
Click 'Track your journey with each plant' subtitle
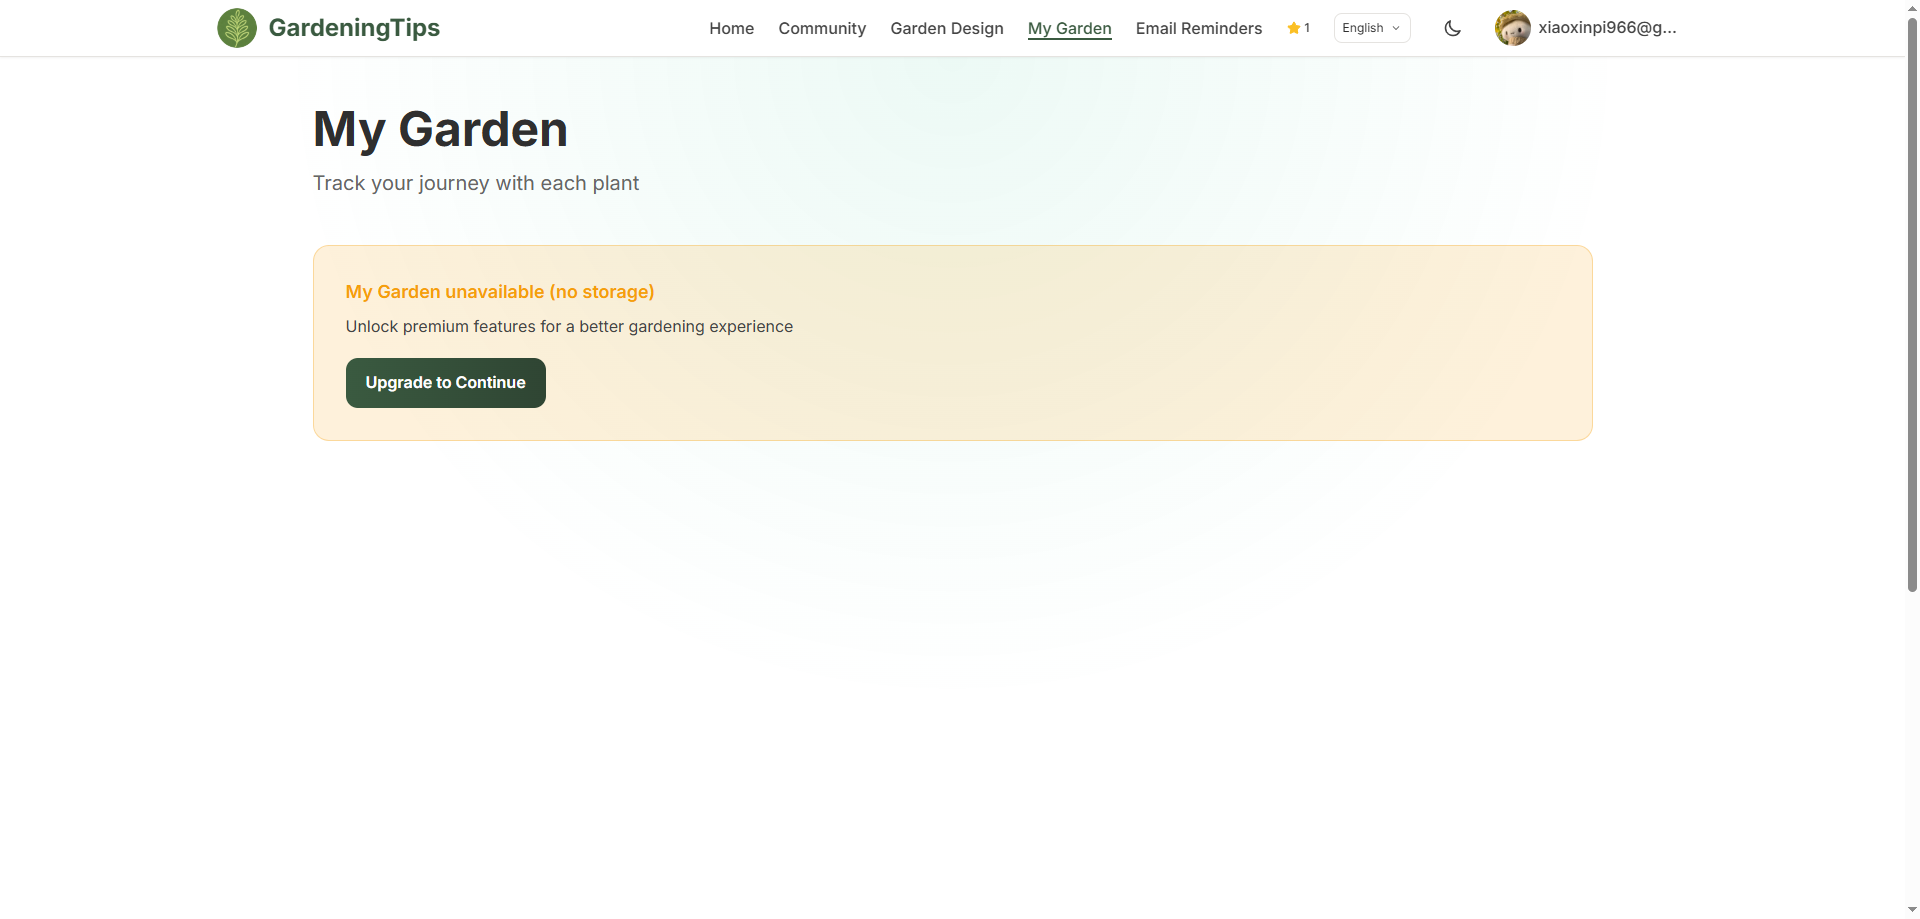pos(476,183)
